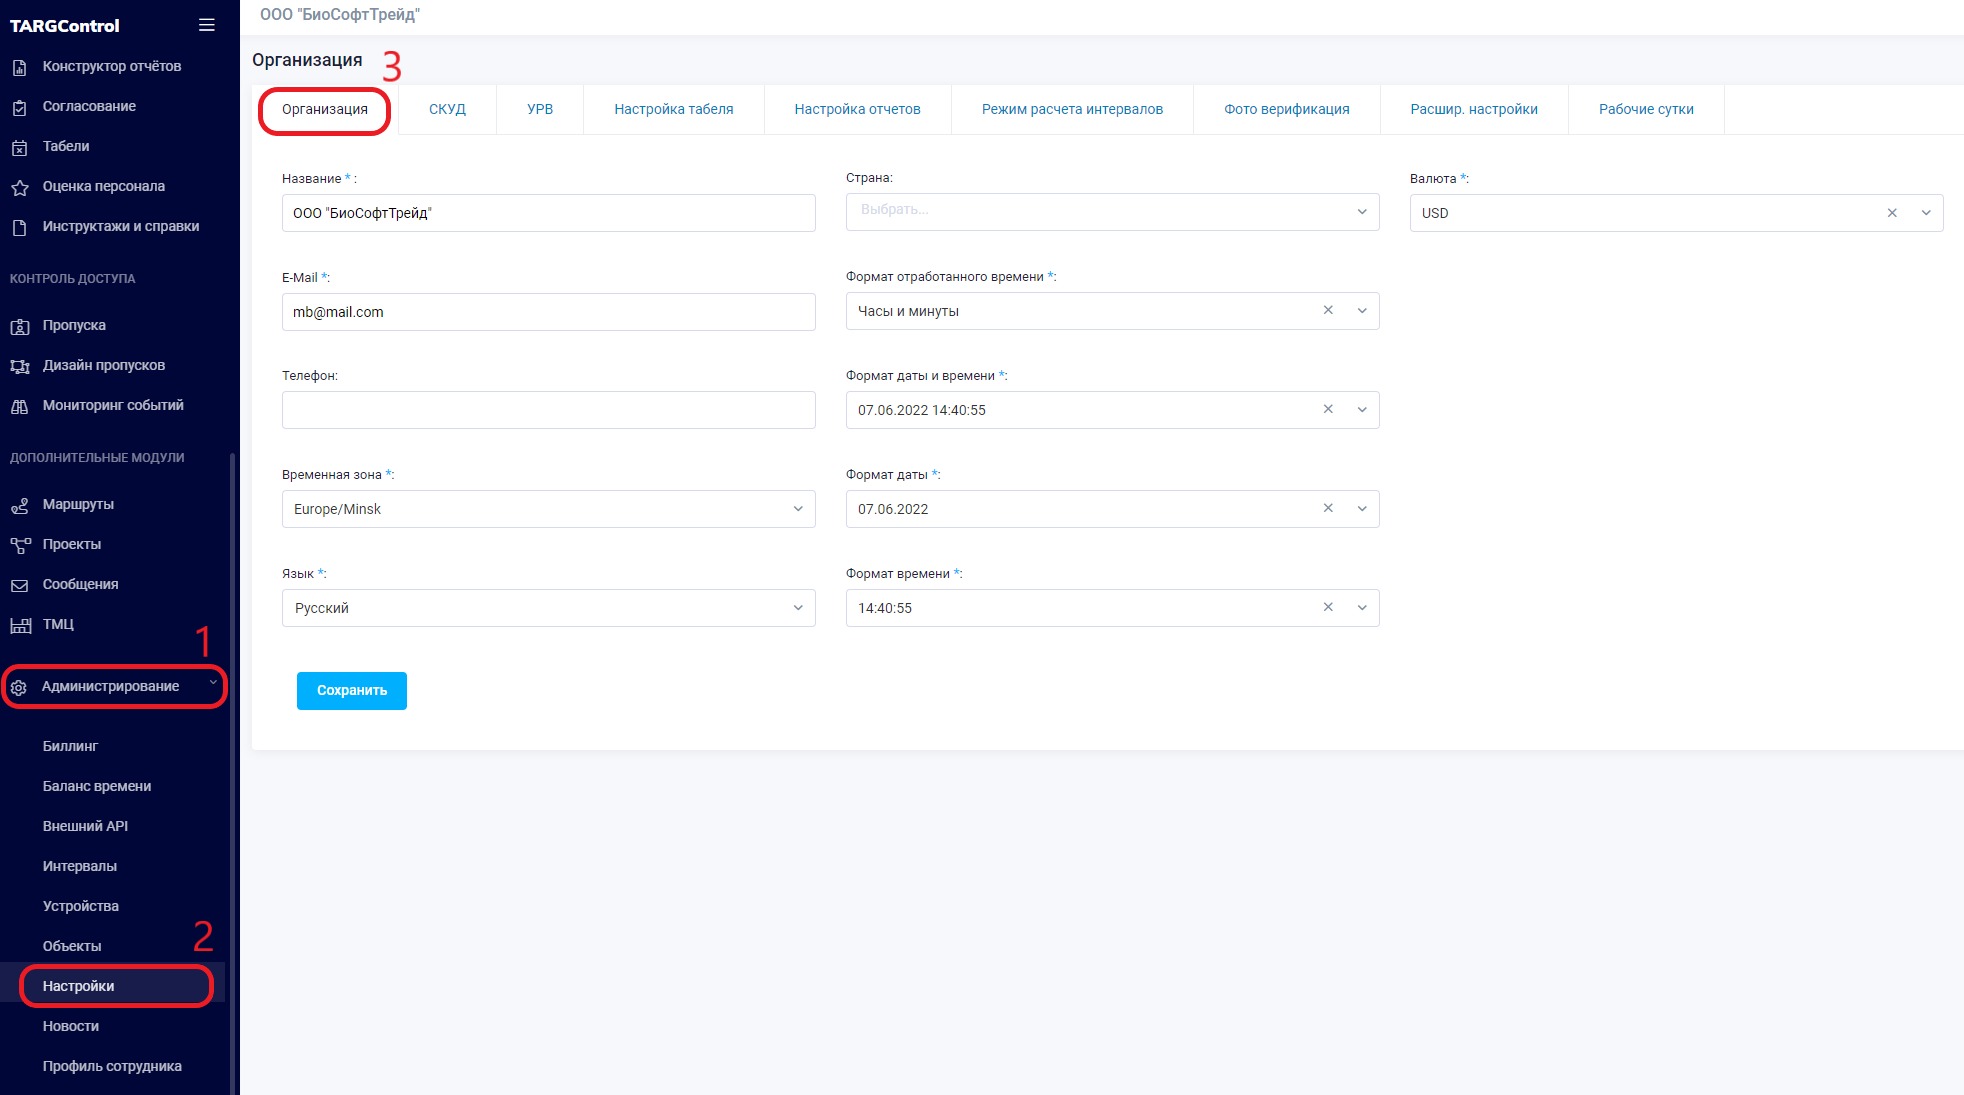Open the Настройка отчетов tab
The image size is (1964, 1095).
pyautogui.click(x=857, y=110)
